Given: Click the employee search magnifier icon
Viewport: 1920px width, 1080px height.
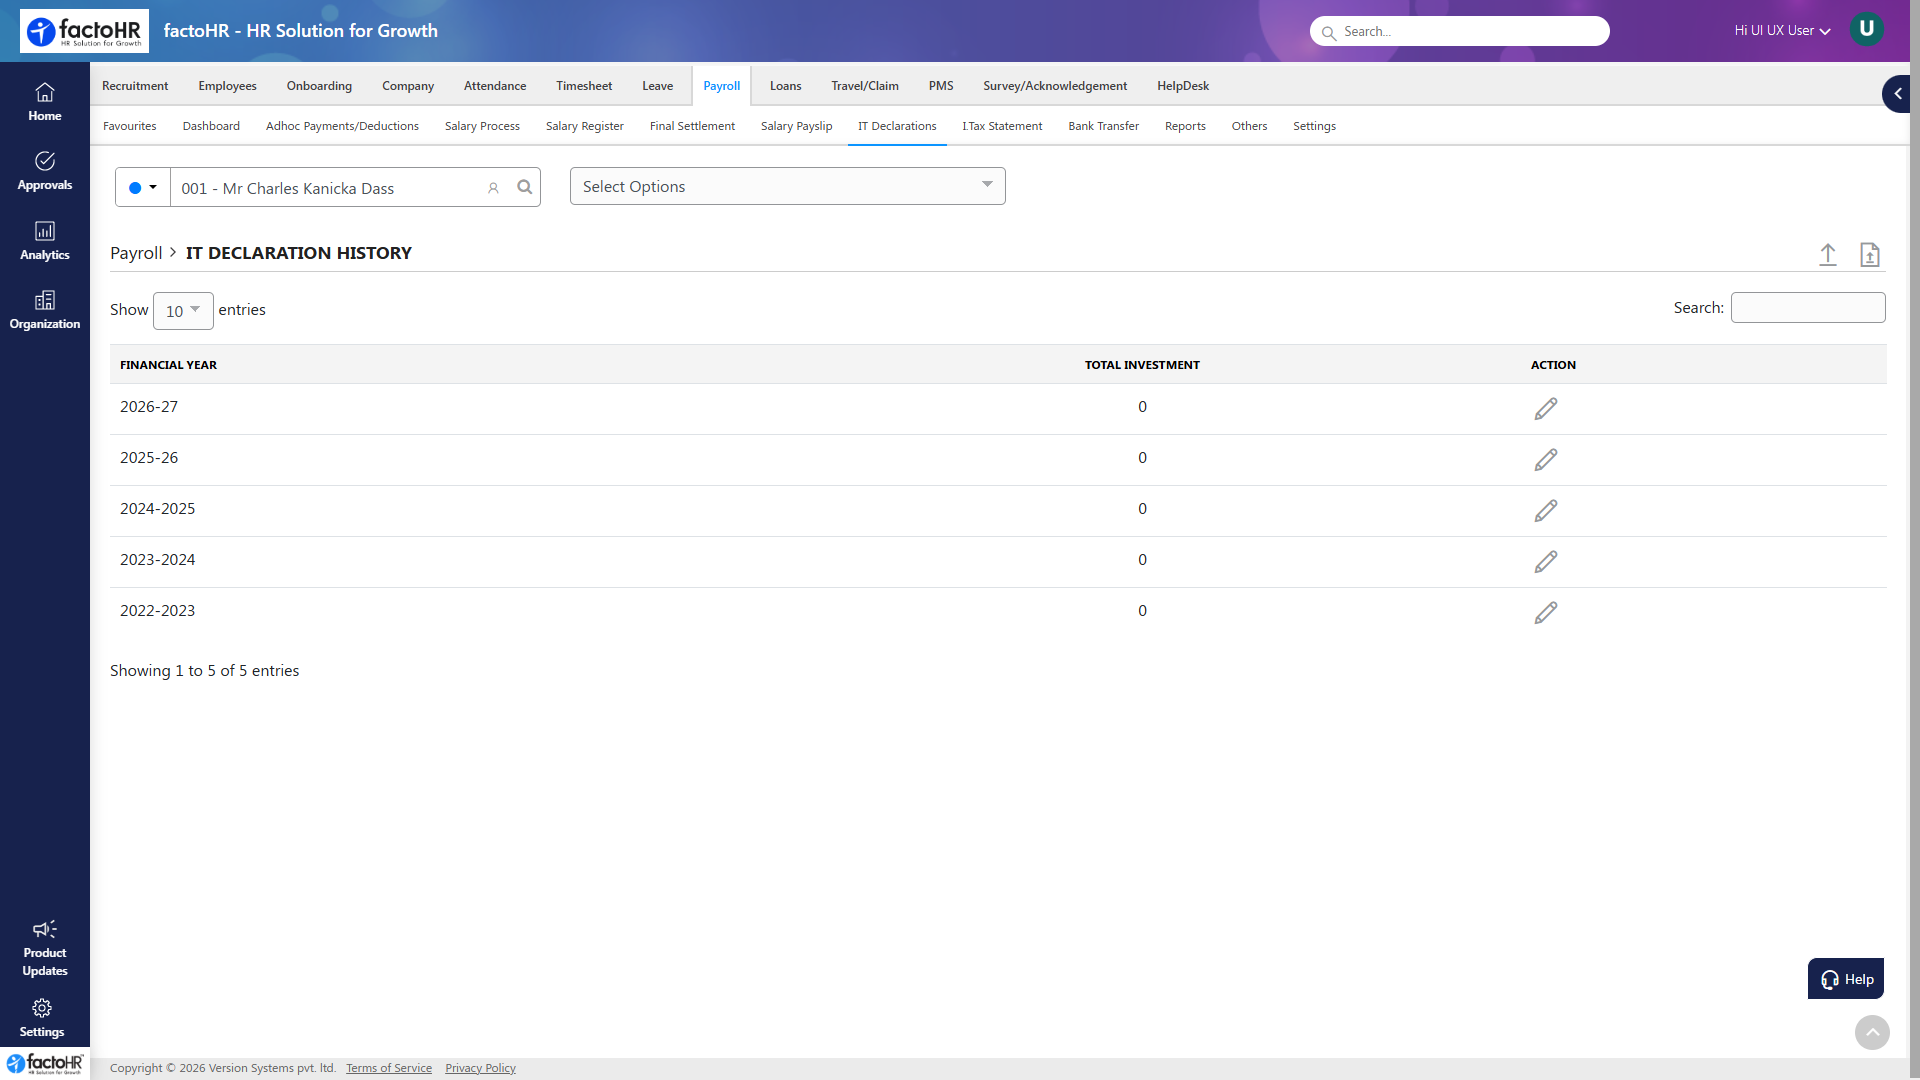Looking at the screenshot, I should (x=525, y=187).
